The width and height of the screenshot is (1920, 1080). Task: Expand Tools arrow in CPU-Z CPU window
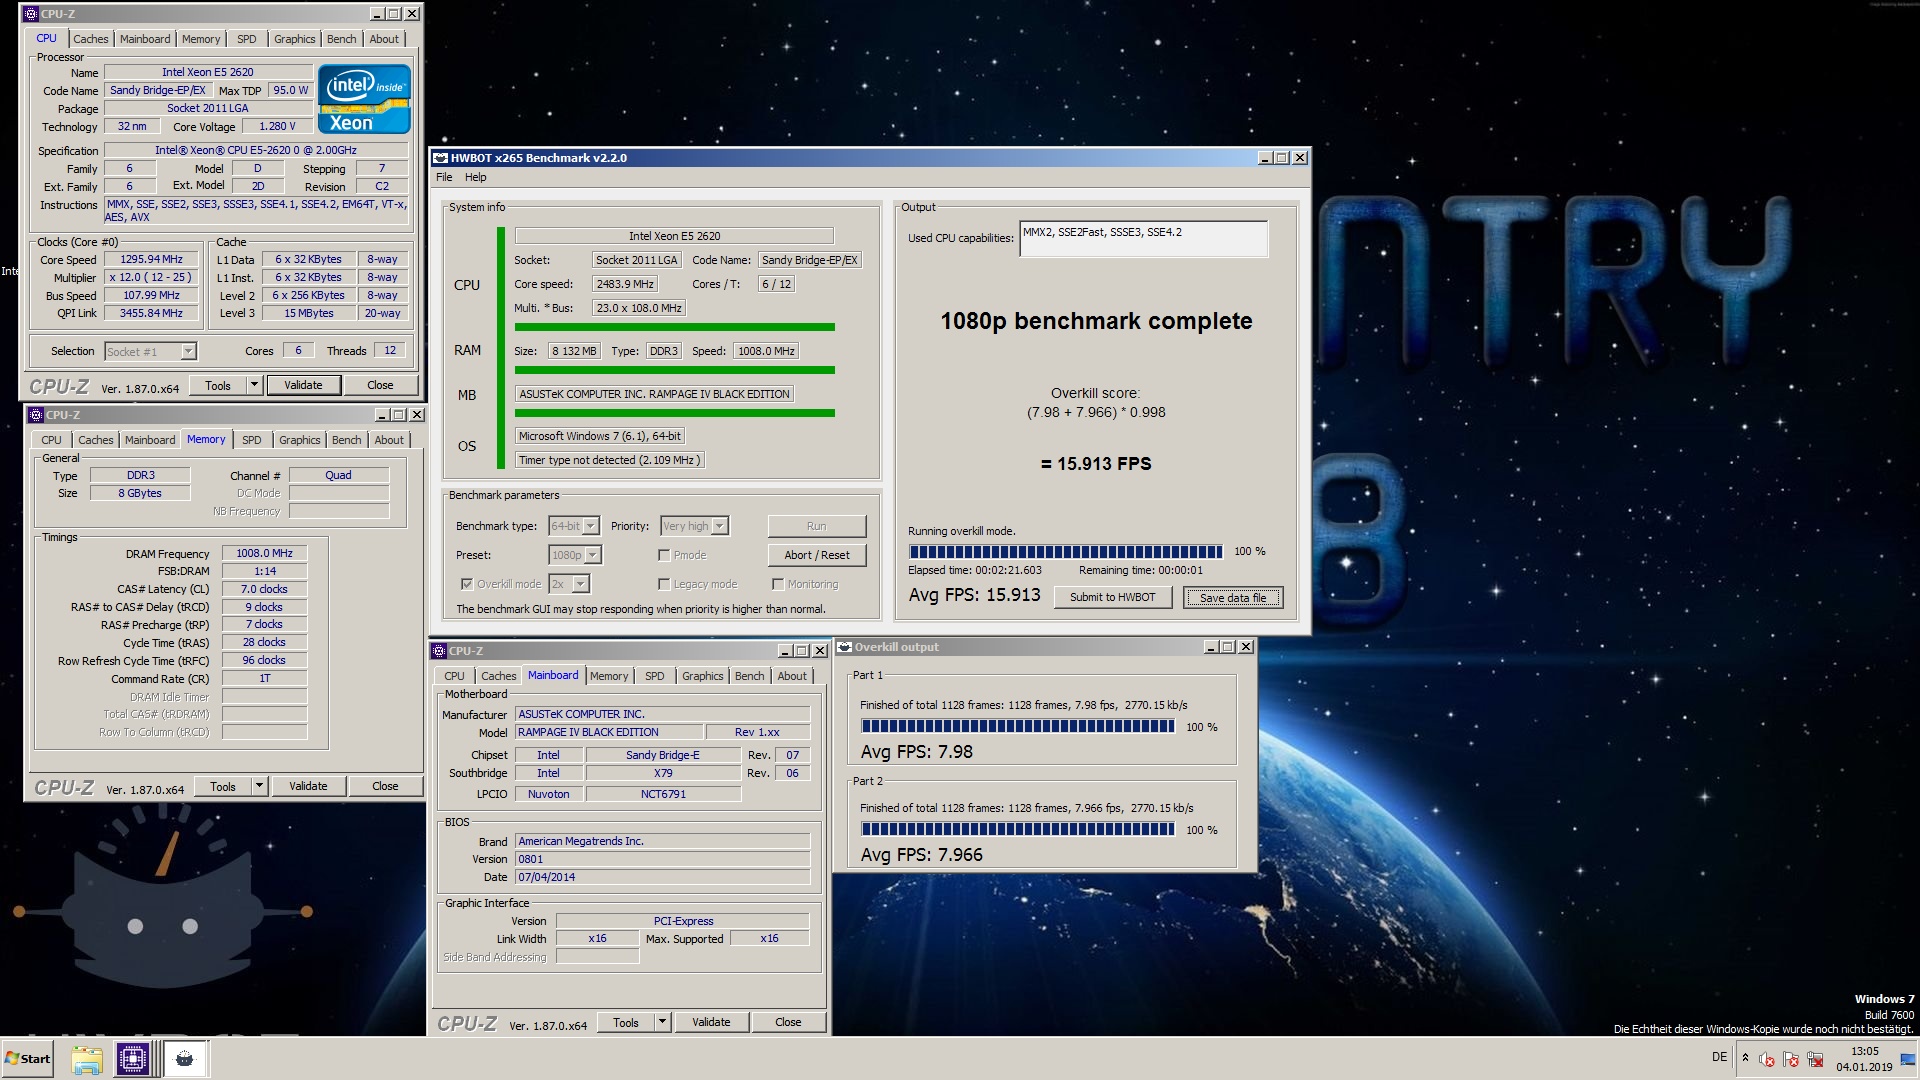254,385
